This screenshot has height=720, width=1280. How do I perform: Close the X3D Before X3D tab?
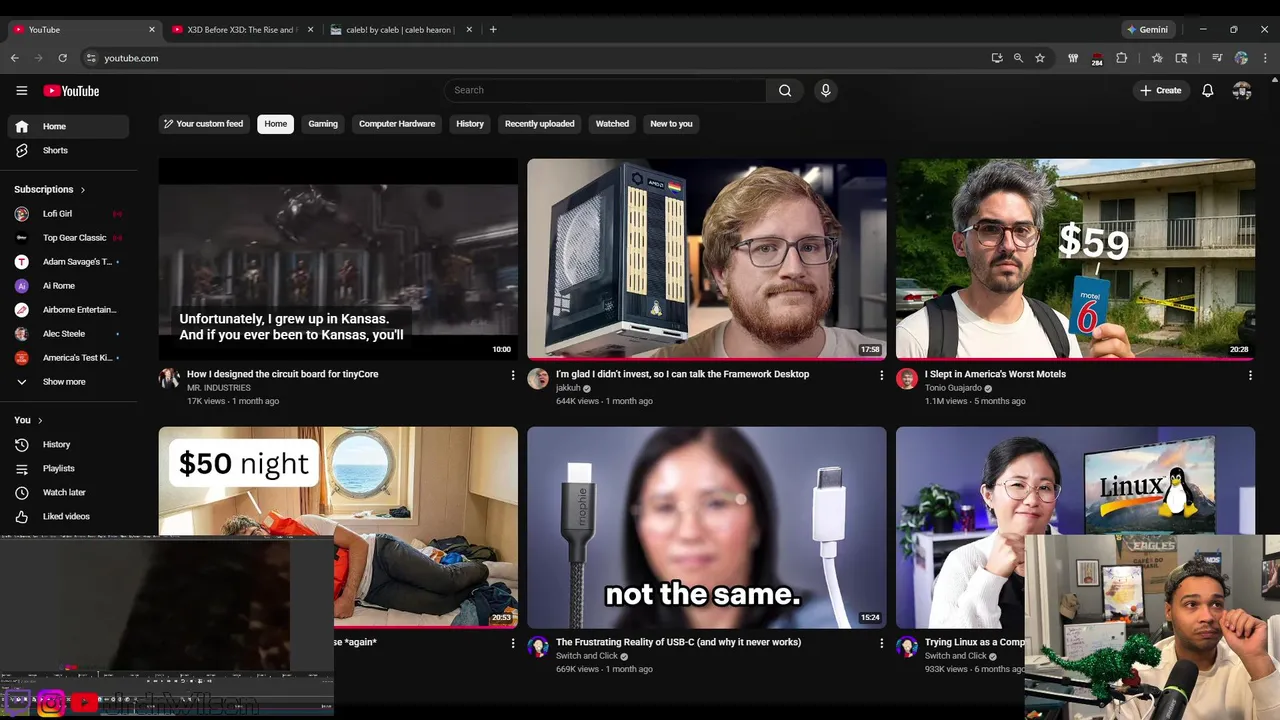tap(310, 30)
